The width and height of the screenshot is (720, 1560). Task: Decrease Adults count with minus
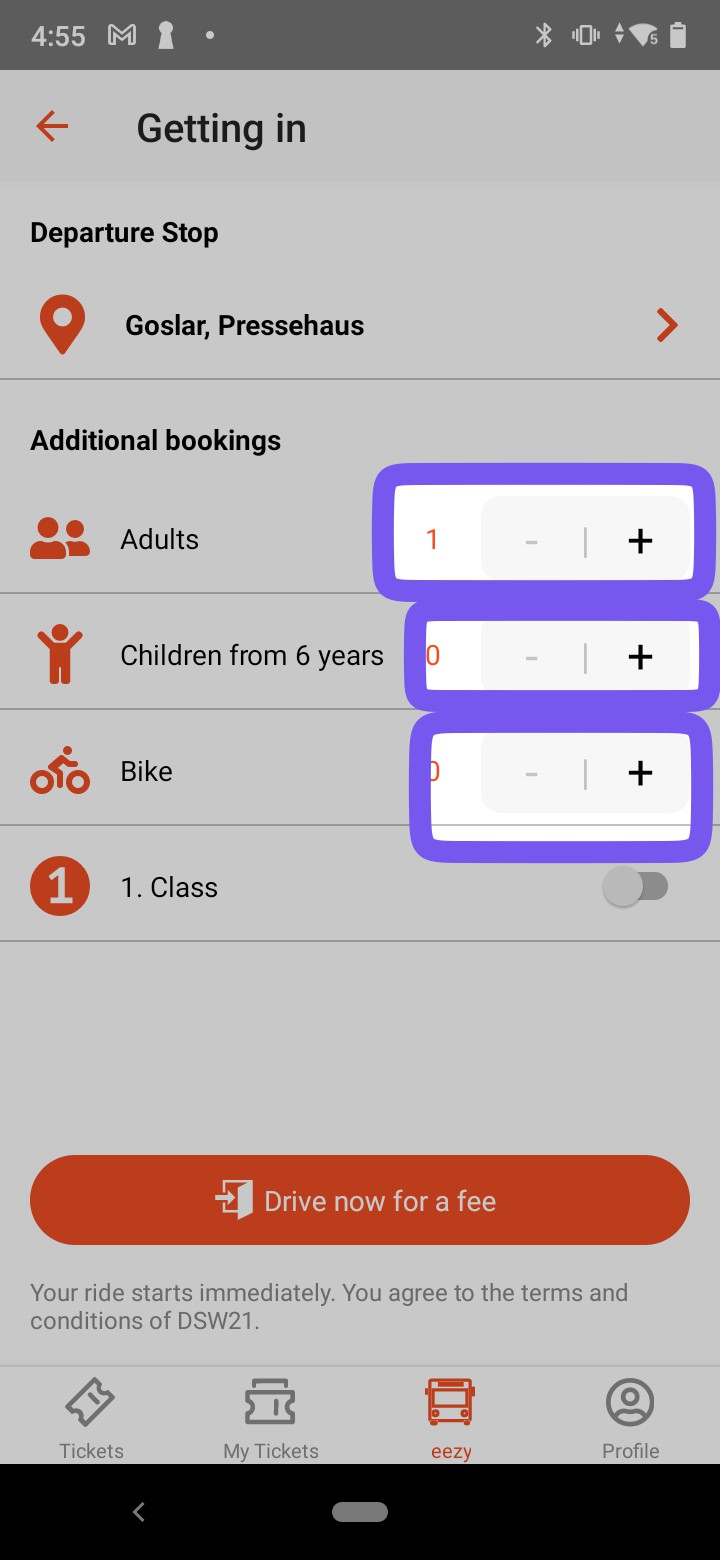point(531,540)
